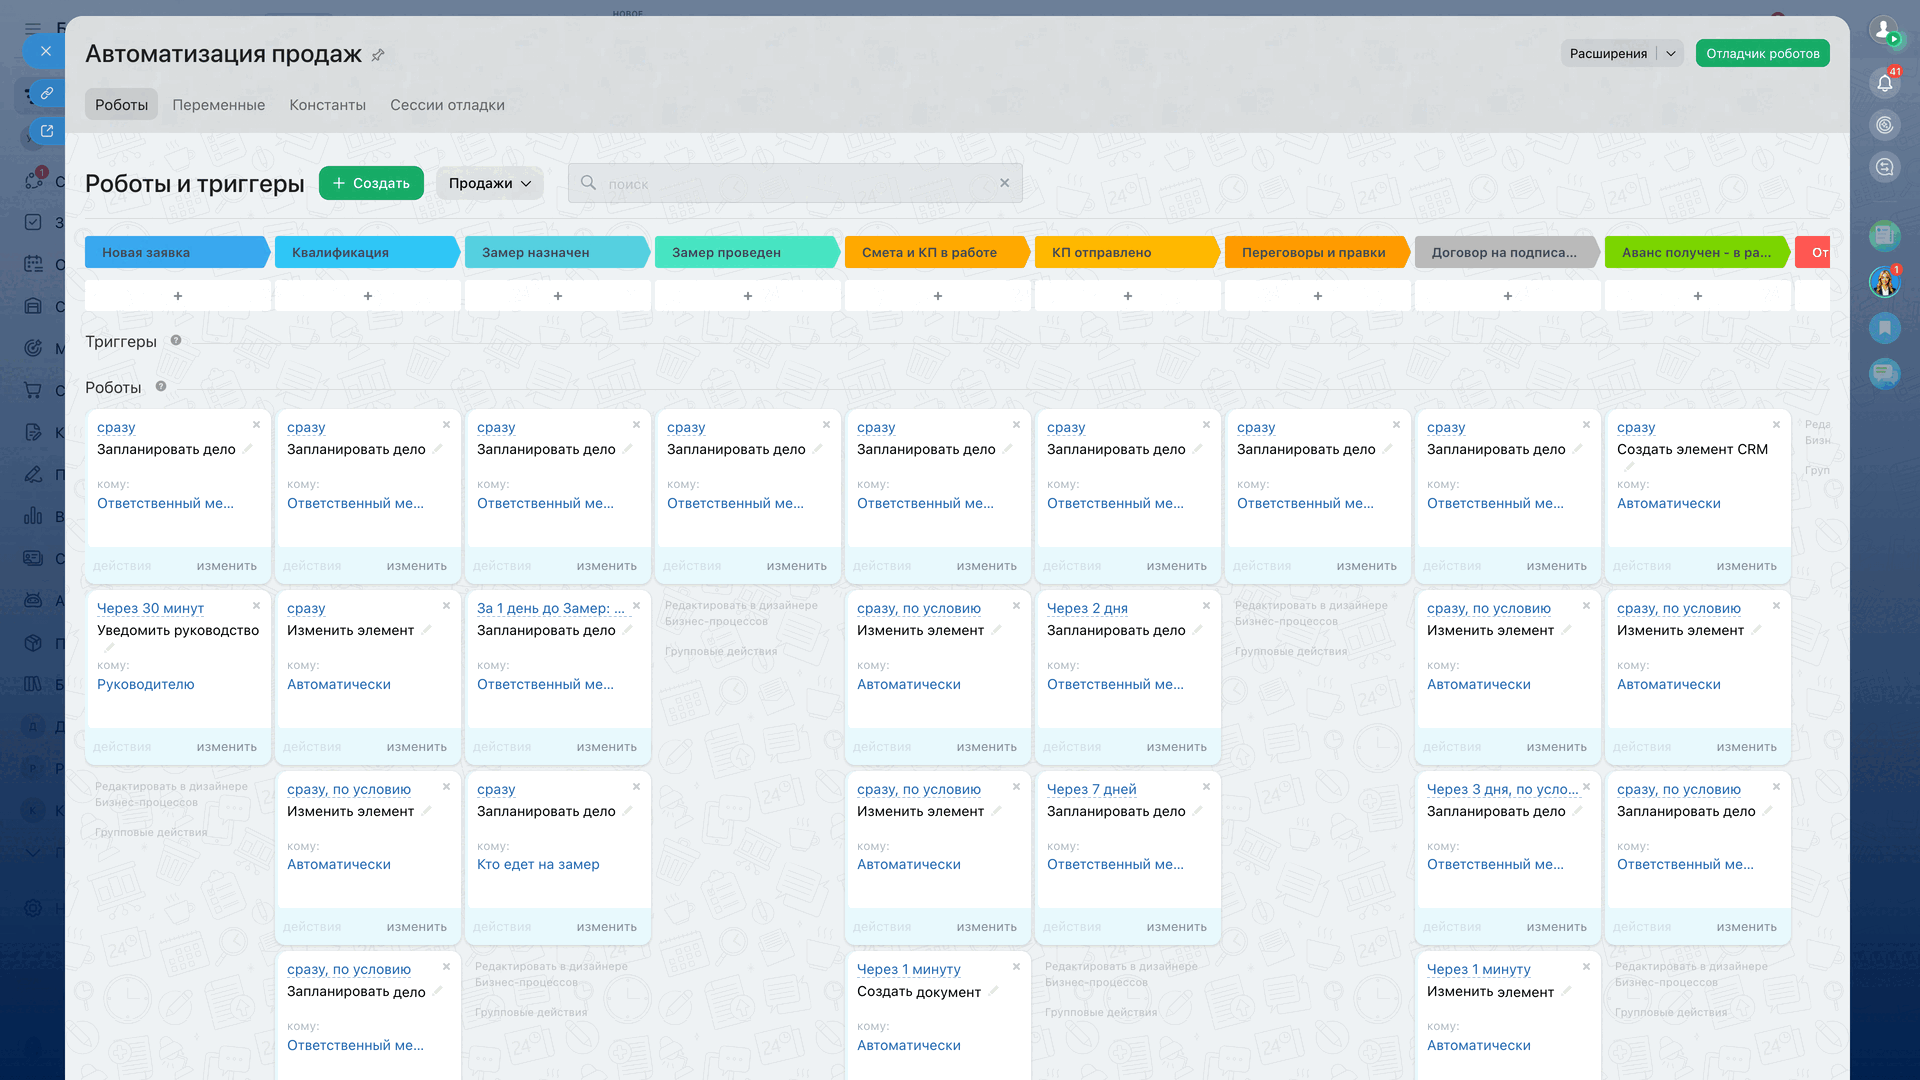The width and height of the screenshot is (1920, 1080).
Task: Open help icon next to 'Триггеры'
Action: pyautogui.click(x=176, y=341)
